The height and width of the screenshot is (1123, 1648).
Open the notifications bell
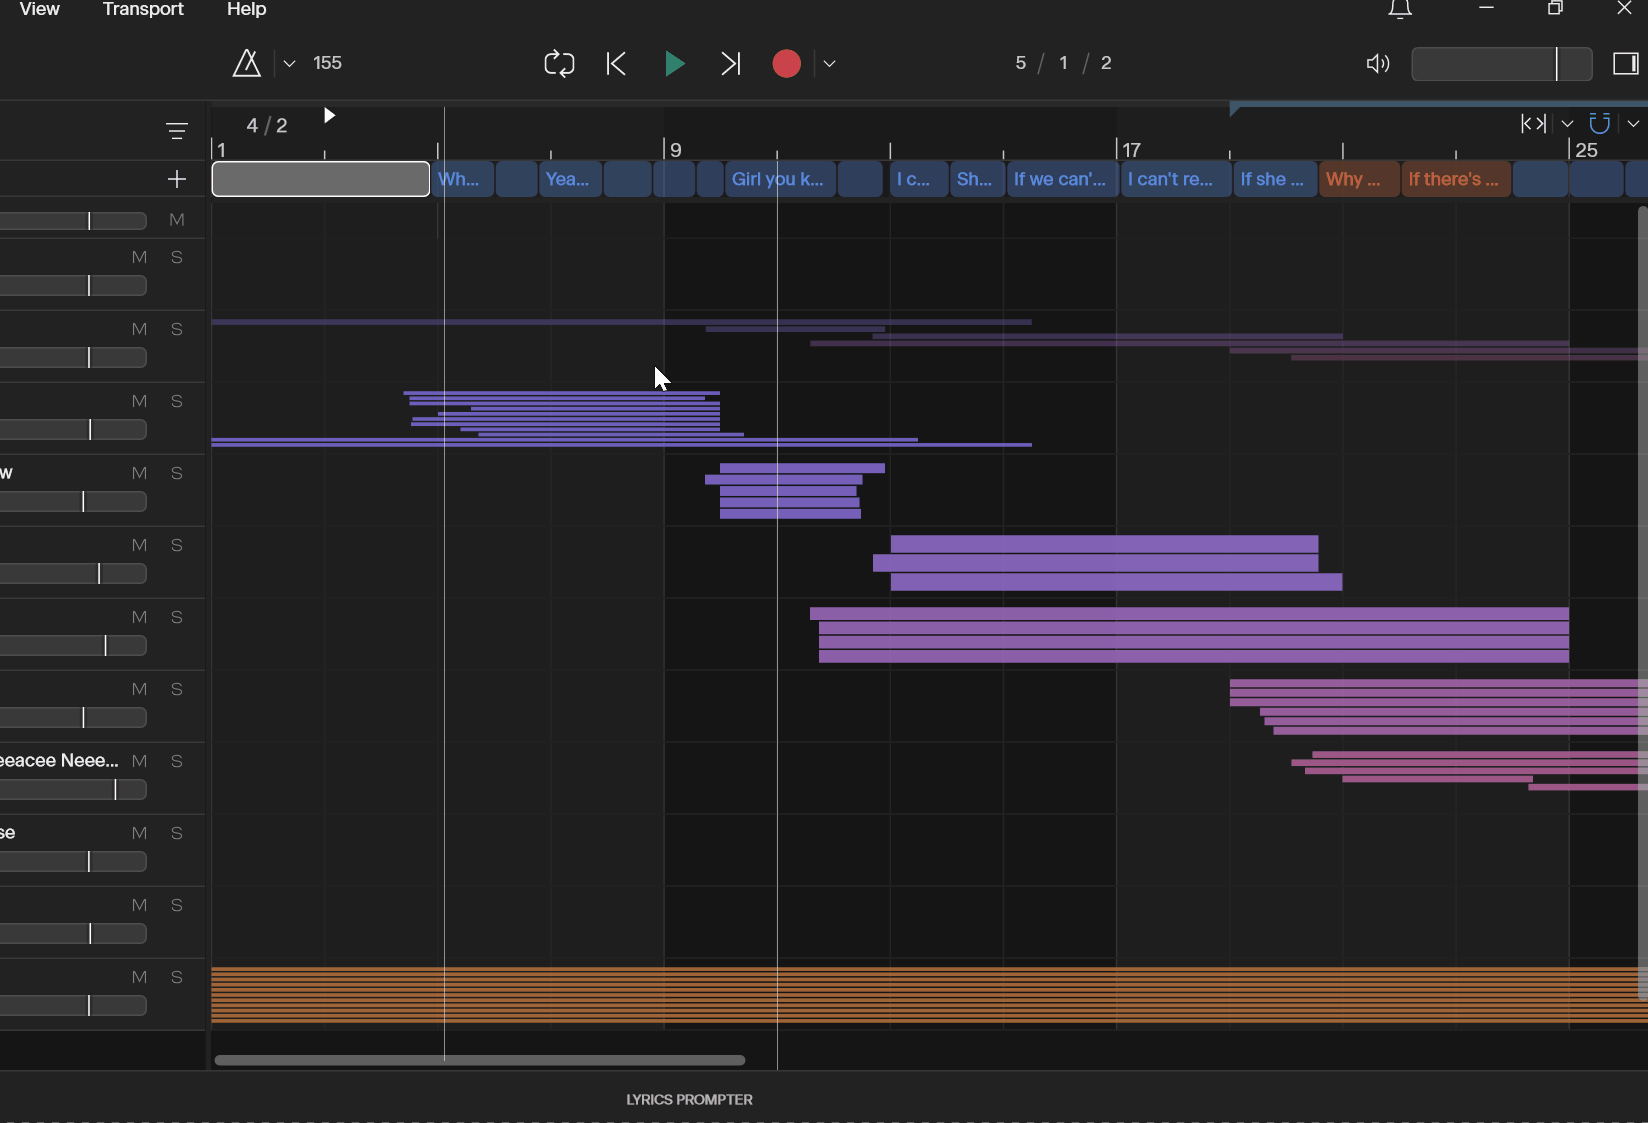[1400, 10]
